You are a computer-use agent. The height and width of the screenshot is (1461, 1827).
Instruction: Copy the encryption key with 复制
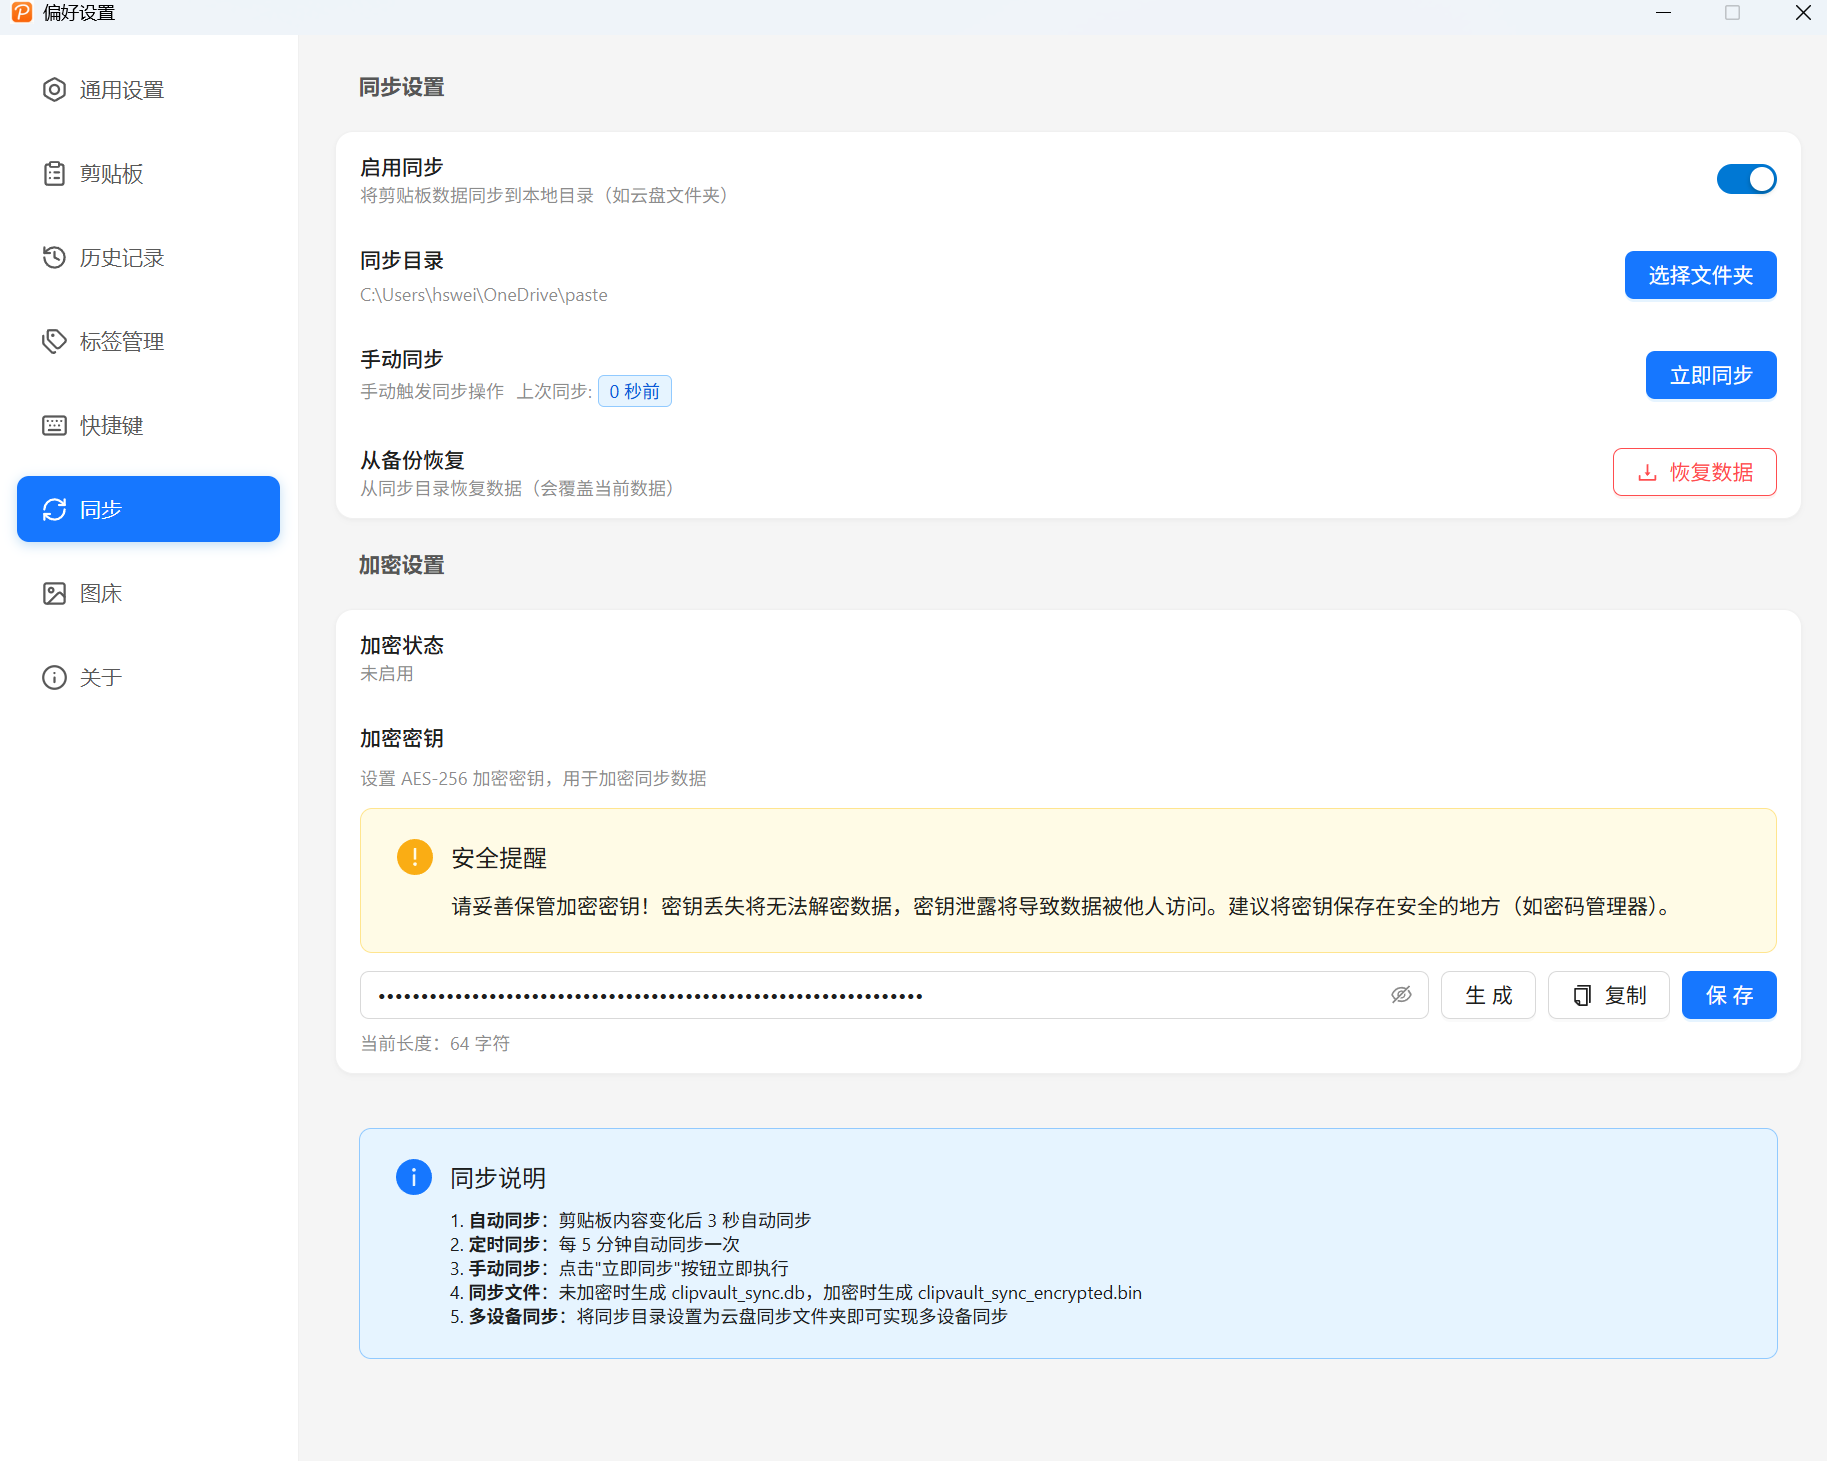(1608, 995)
